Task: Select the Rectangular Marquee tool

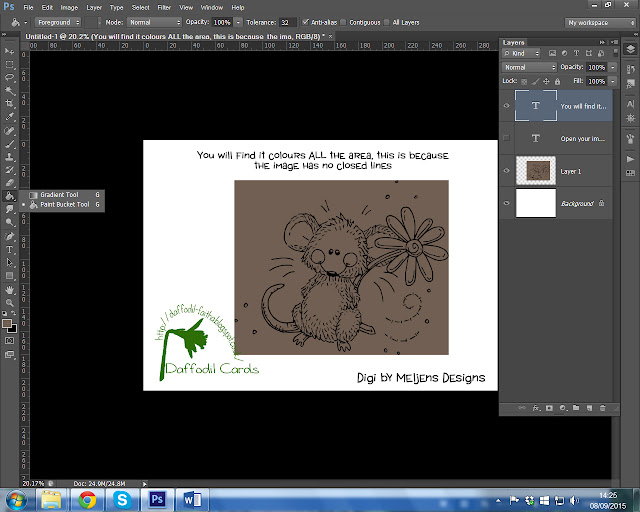Action: tap(9, 65)
